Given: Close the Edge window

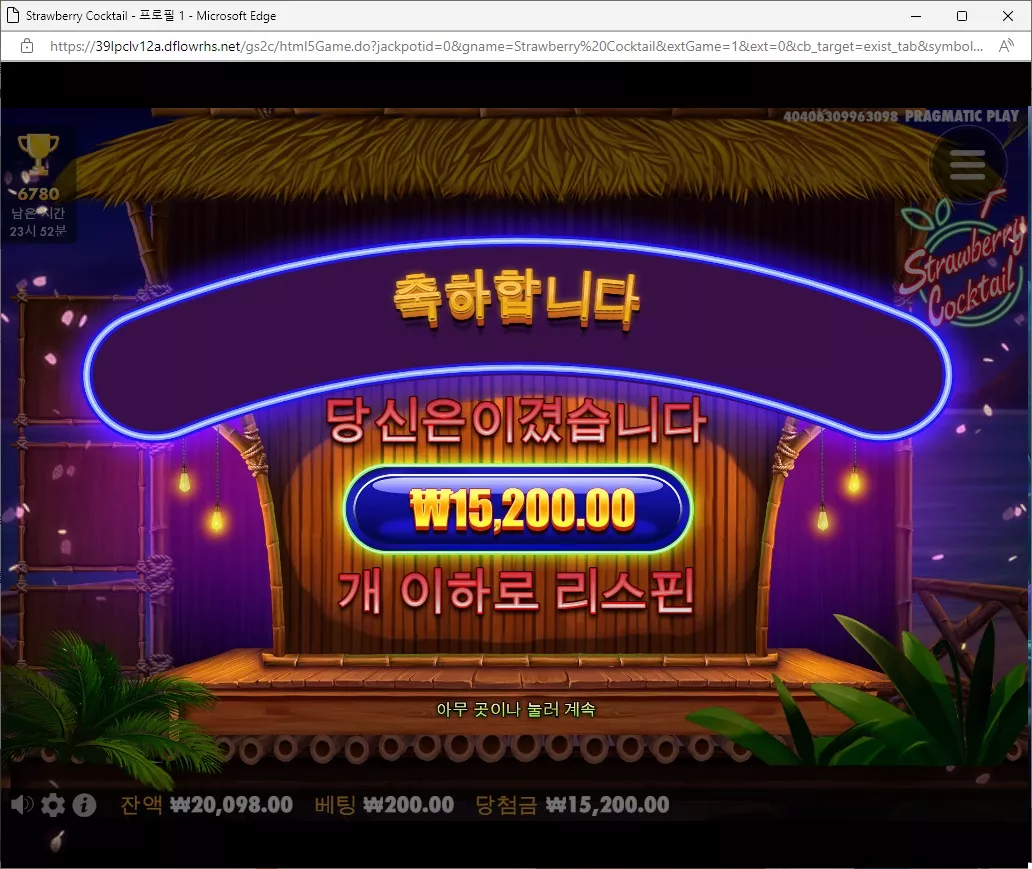Looking at the screenshot, I should pos(1008,16).
